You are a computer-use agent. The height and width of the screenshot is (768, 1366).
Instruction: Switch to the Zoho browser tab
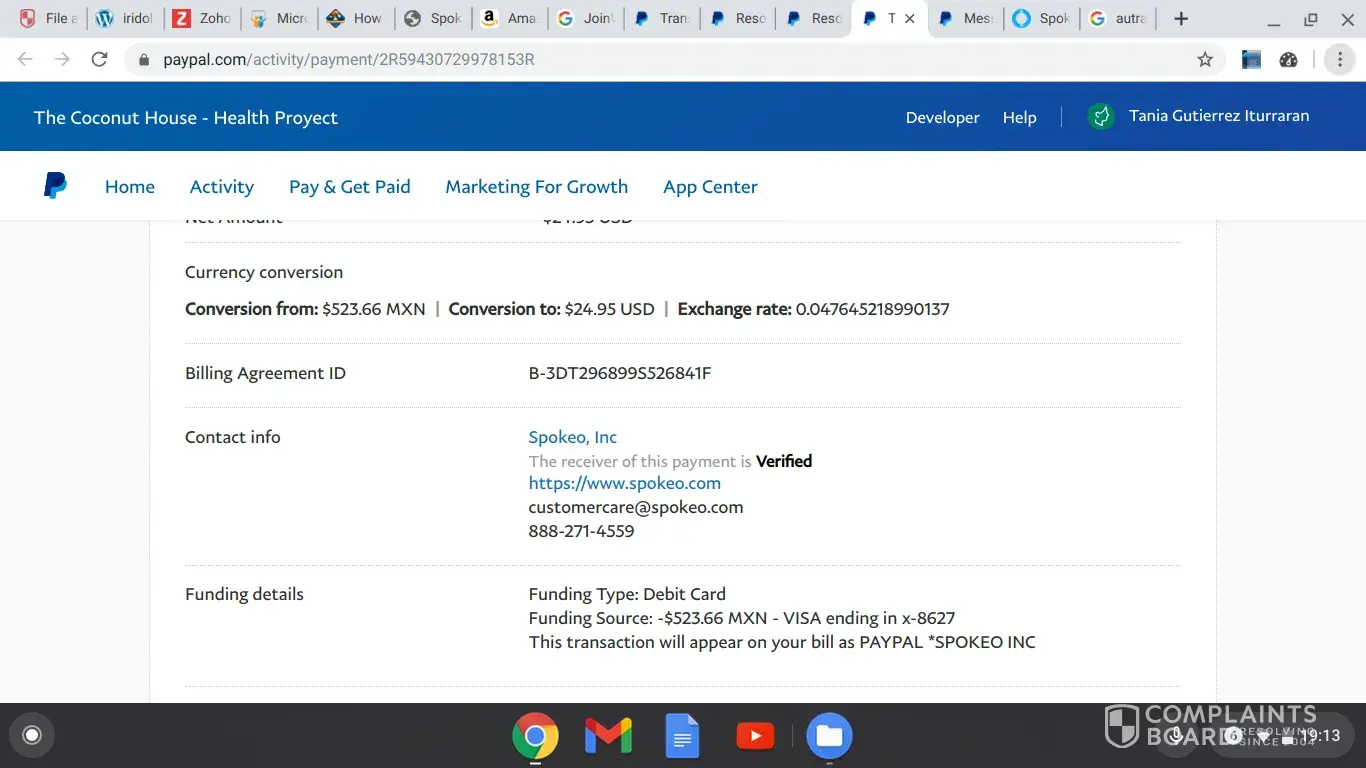(202, 18)
